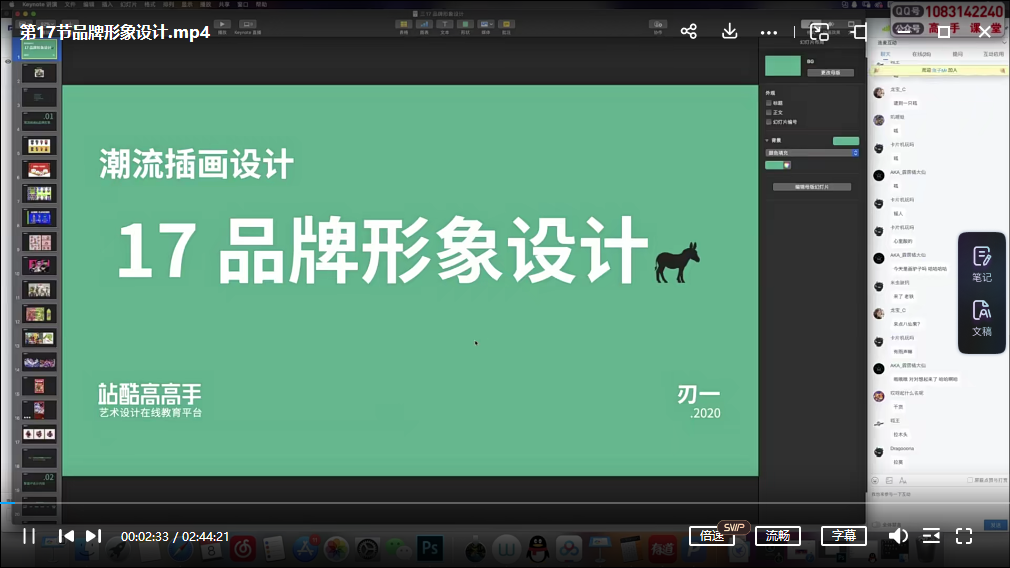Switch to the 聊天 chat tab
The image size is (1010, 568).
[x=885, y=54]
